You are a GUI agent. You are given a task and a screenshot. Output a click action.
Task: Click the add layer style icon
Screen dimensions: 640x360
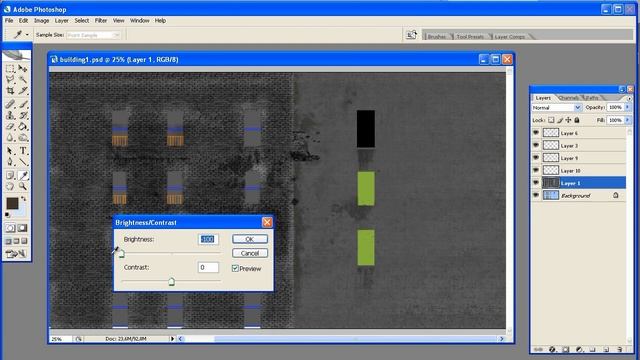tap(552, 349)
